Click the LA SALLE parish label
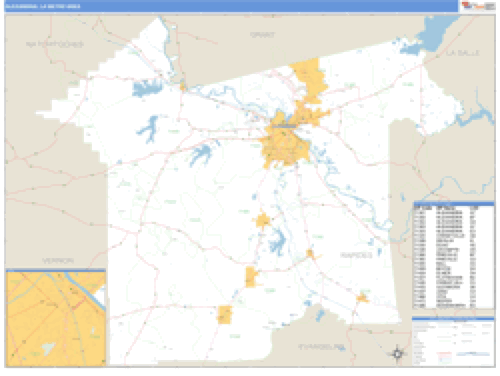 click(x=463, y=53)
